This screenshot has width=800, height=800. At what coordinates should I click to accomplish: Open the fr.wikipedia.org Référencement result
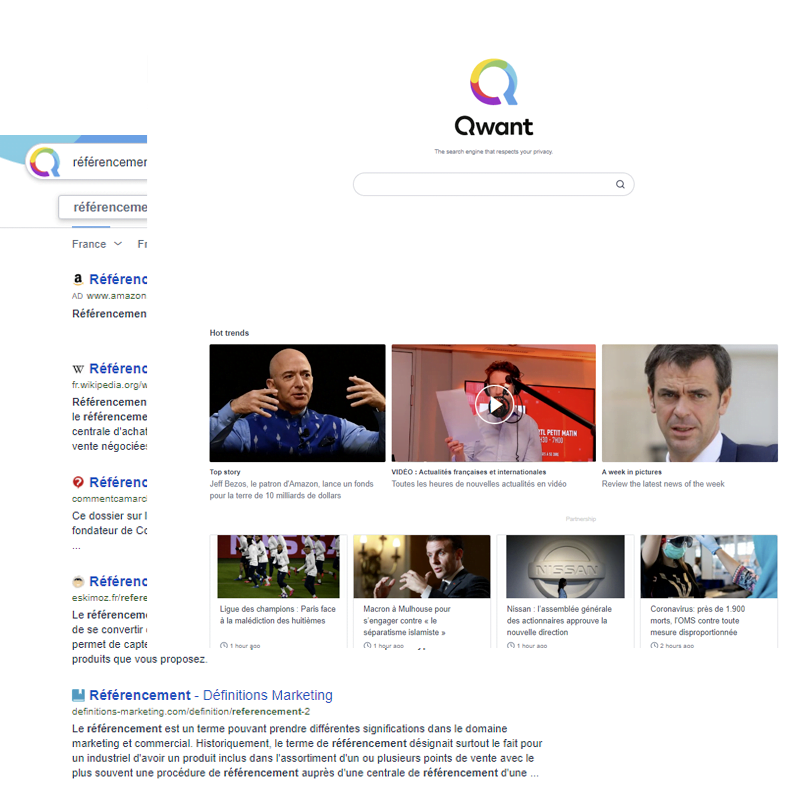pos(118,368)
